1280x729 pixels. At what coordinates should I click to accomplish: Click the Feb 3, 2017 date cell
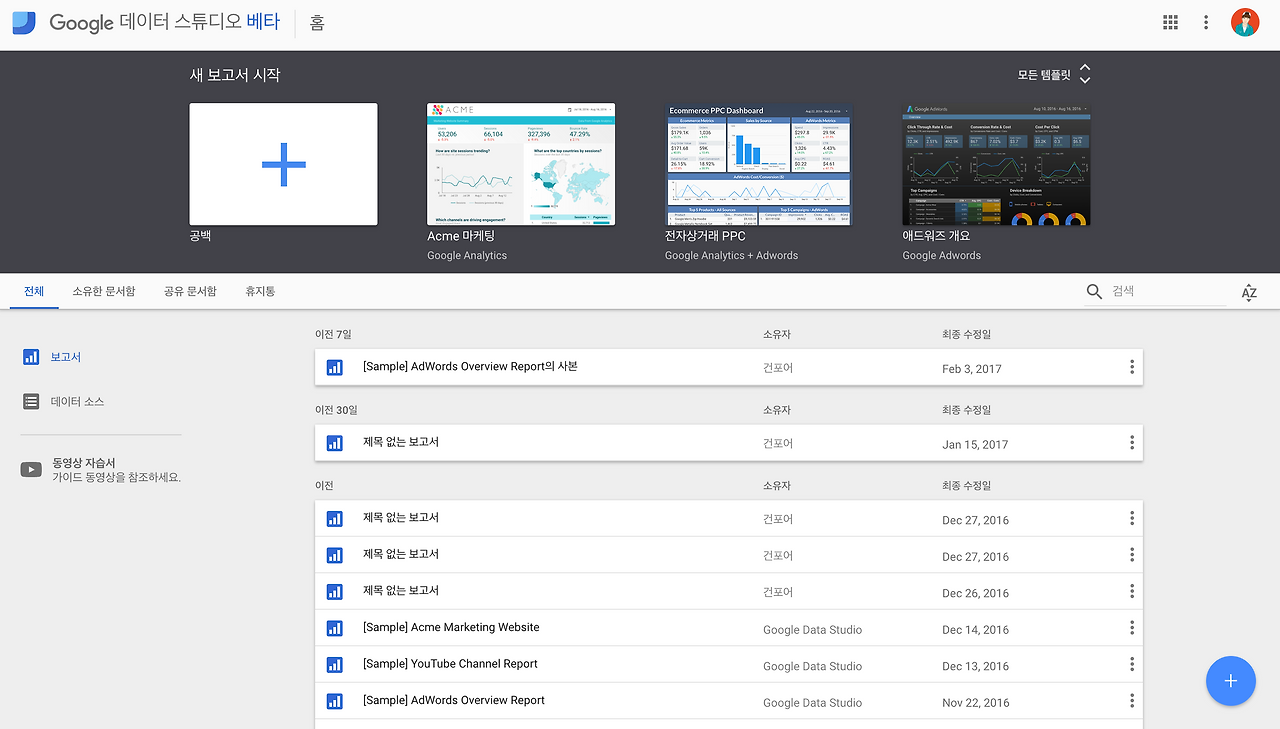tap(971, 369)
